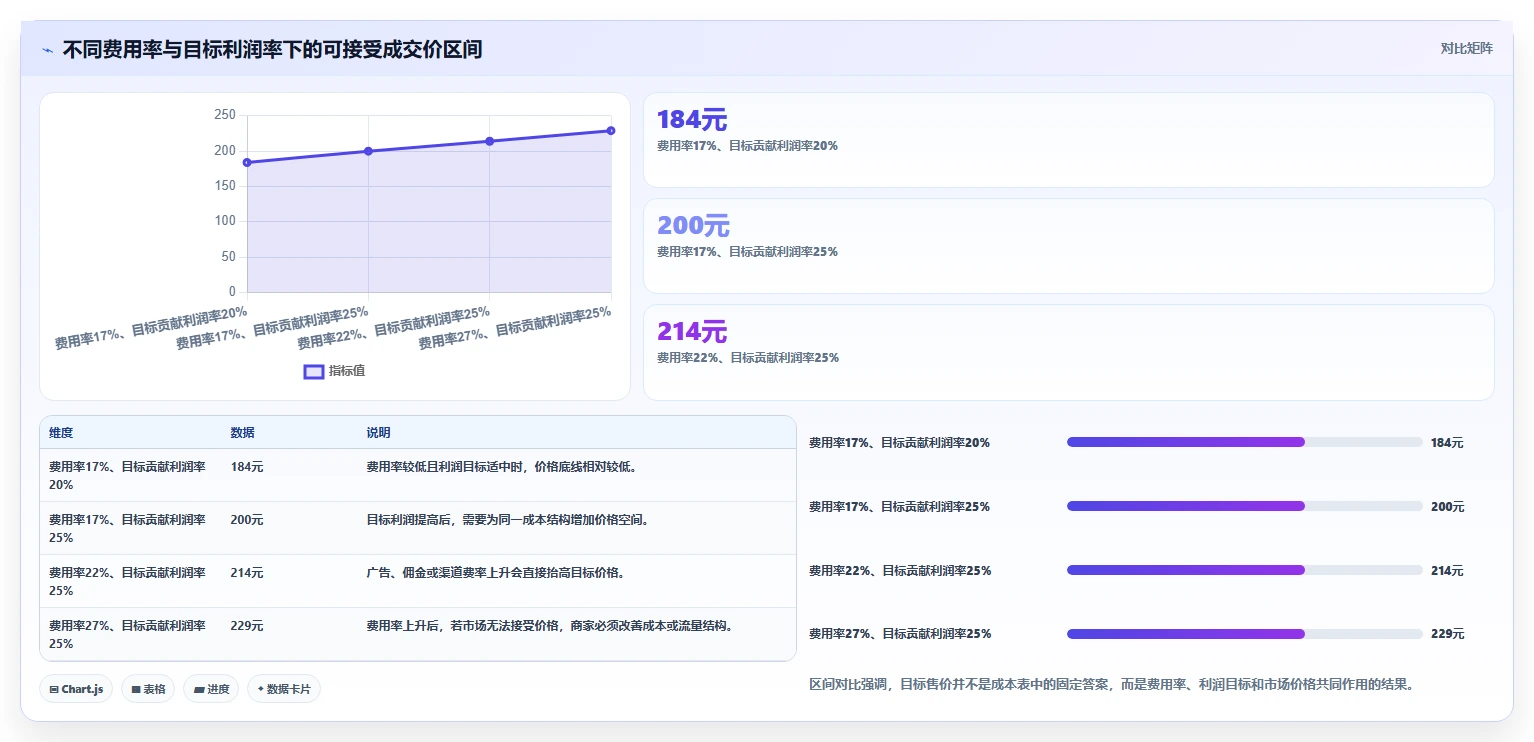Screen dimensions: 1534x742
Task: Click the 50 tick on the chart y-axis
Action: point(229,257)
